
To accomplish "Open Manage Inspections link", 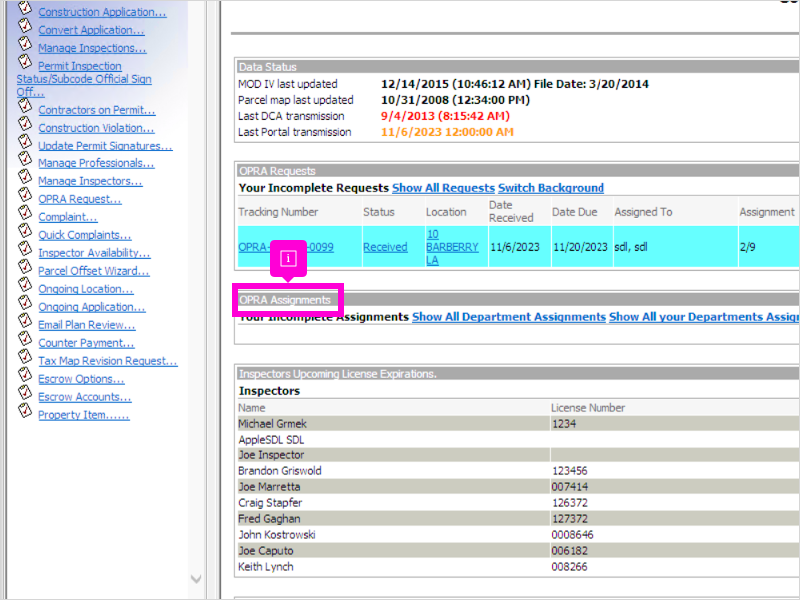I will click(92, 48).
